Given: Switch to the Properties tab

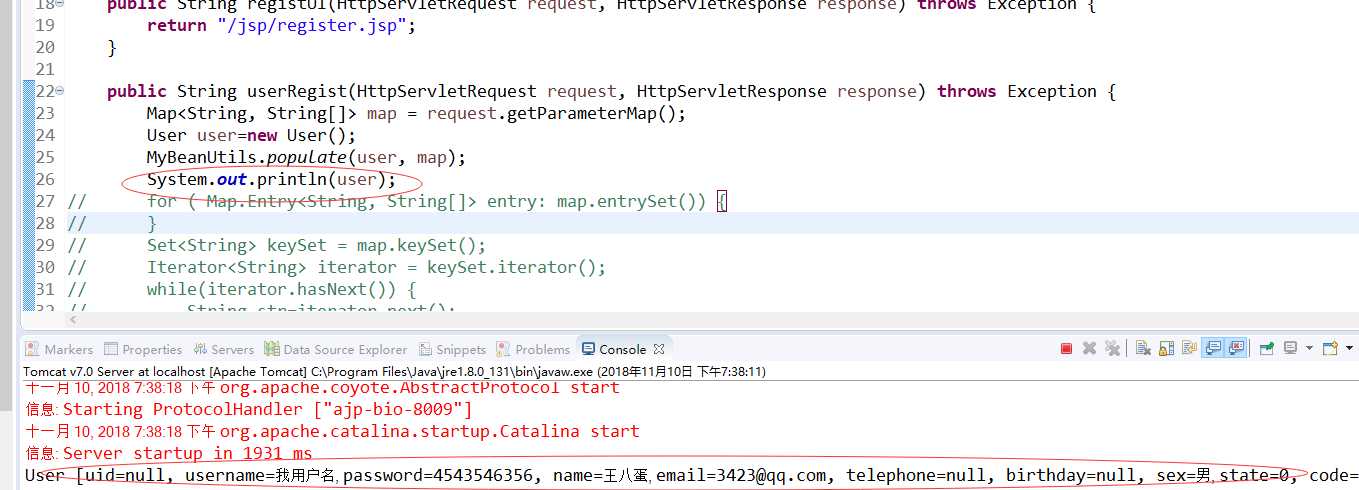Looking at the screenshot, I should pyautogui.click(x=143, y=349).
